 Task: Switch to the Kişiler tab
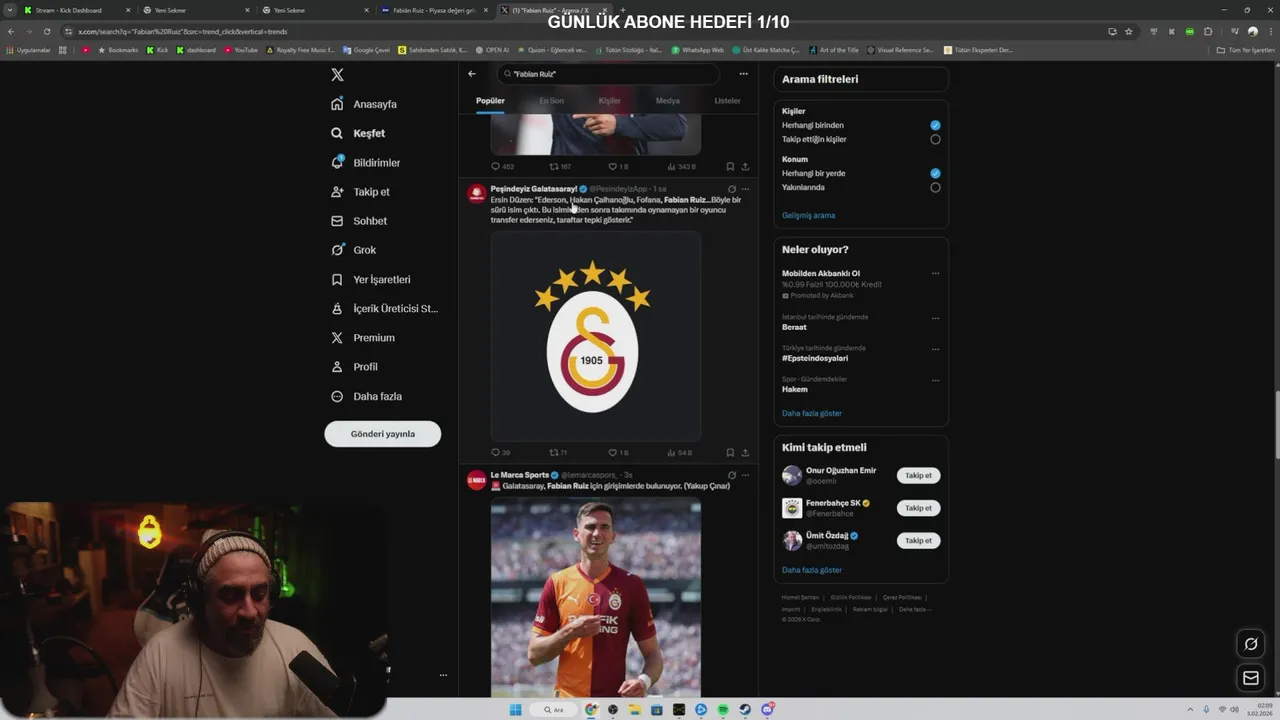(x=609, y=101)
